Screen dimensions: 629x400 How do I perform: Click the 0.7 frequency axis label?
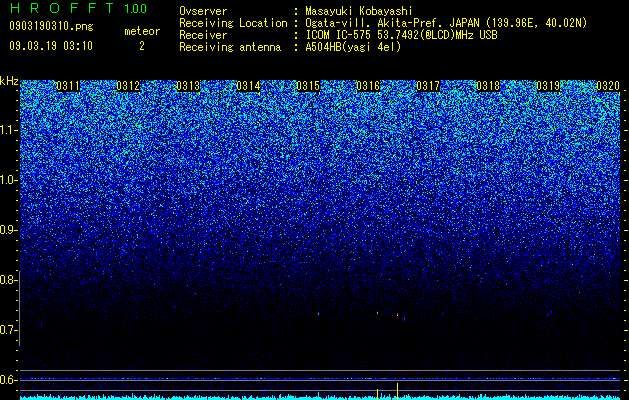pyautogui.click(x=7, y=330)
